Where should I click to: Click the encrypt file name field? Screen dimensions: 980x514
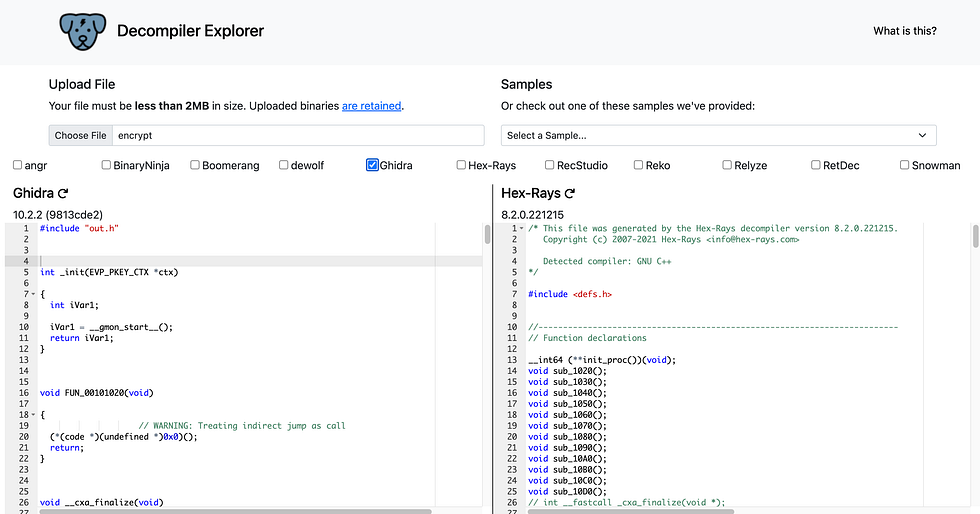(x=298, y=135)
